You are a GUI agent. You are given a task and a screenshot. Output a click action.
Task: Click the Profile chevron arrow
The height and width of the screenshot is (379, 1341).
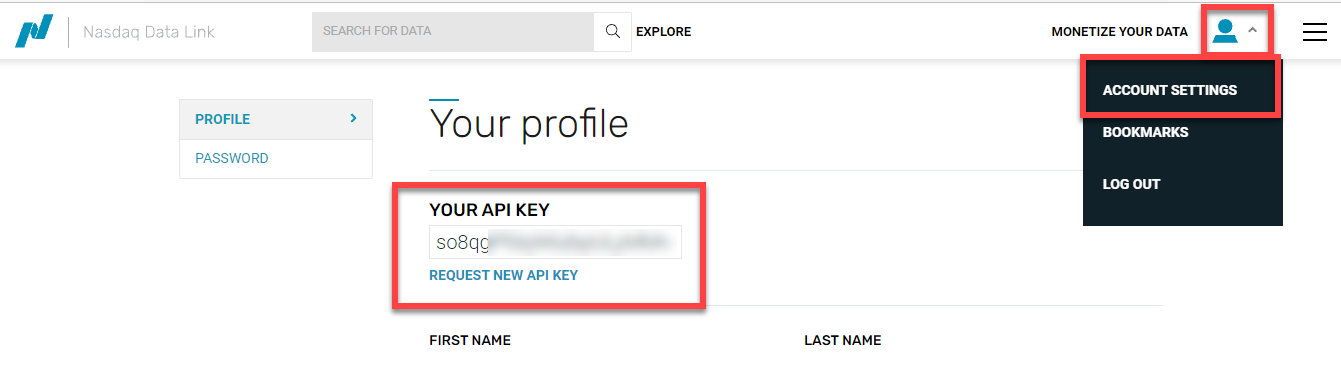(x=353, y=118)
